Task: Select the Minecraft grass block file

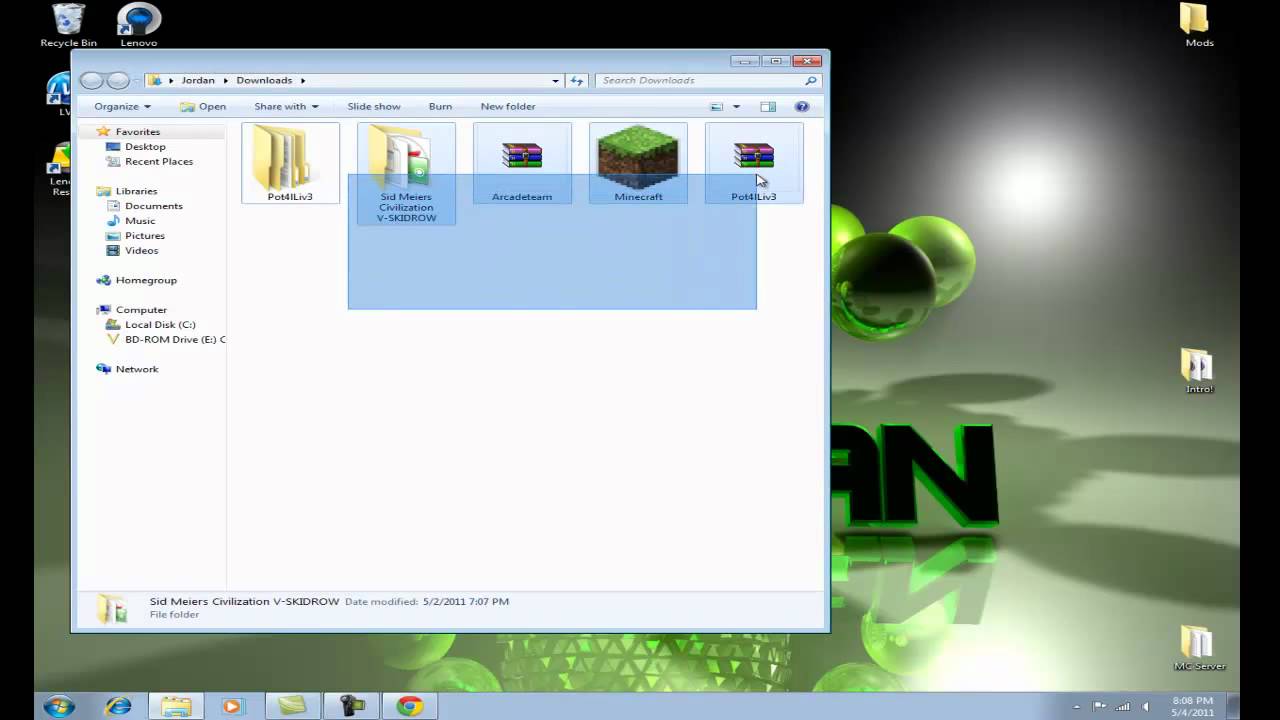Action: coord(638,163)
